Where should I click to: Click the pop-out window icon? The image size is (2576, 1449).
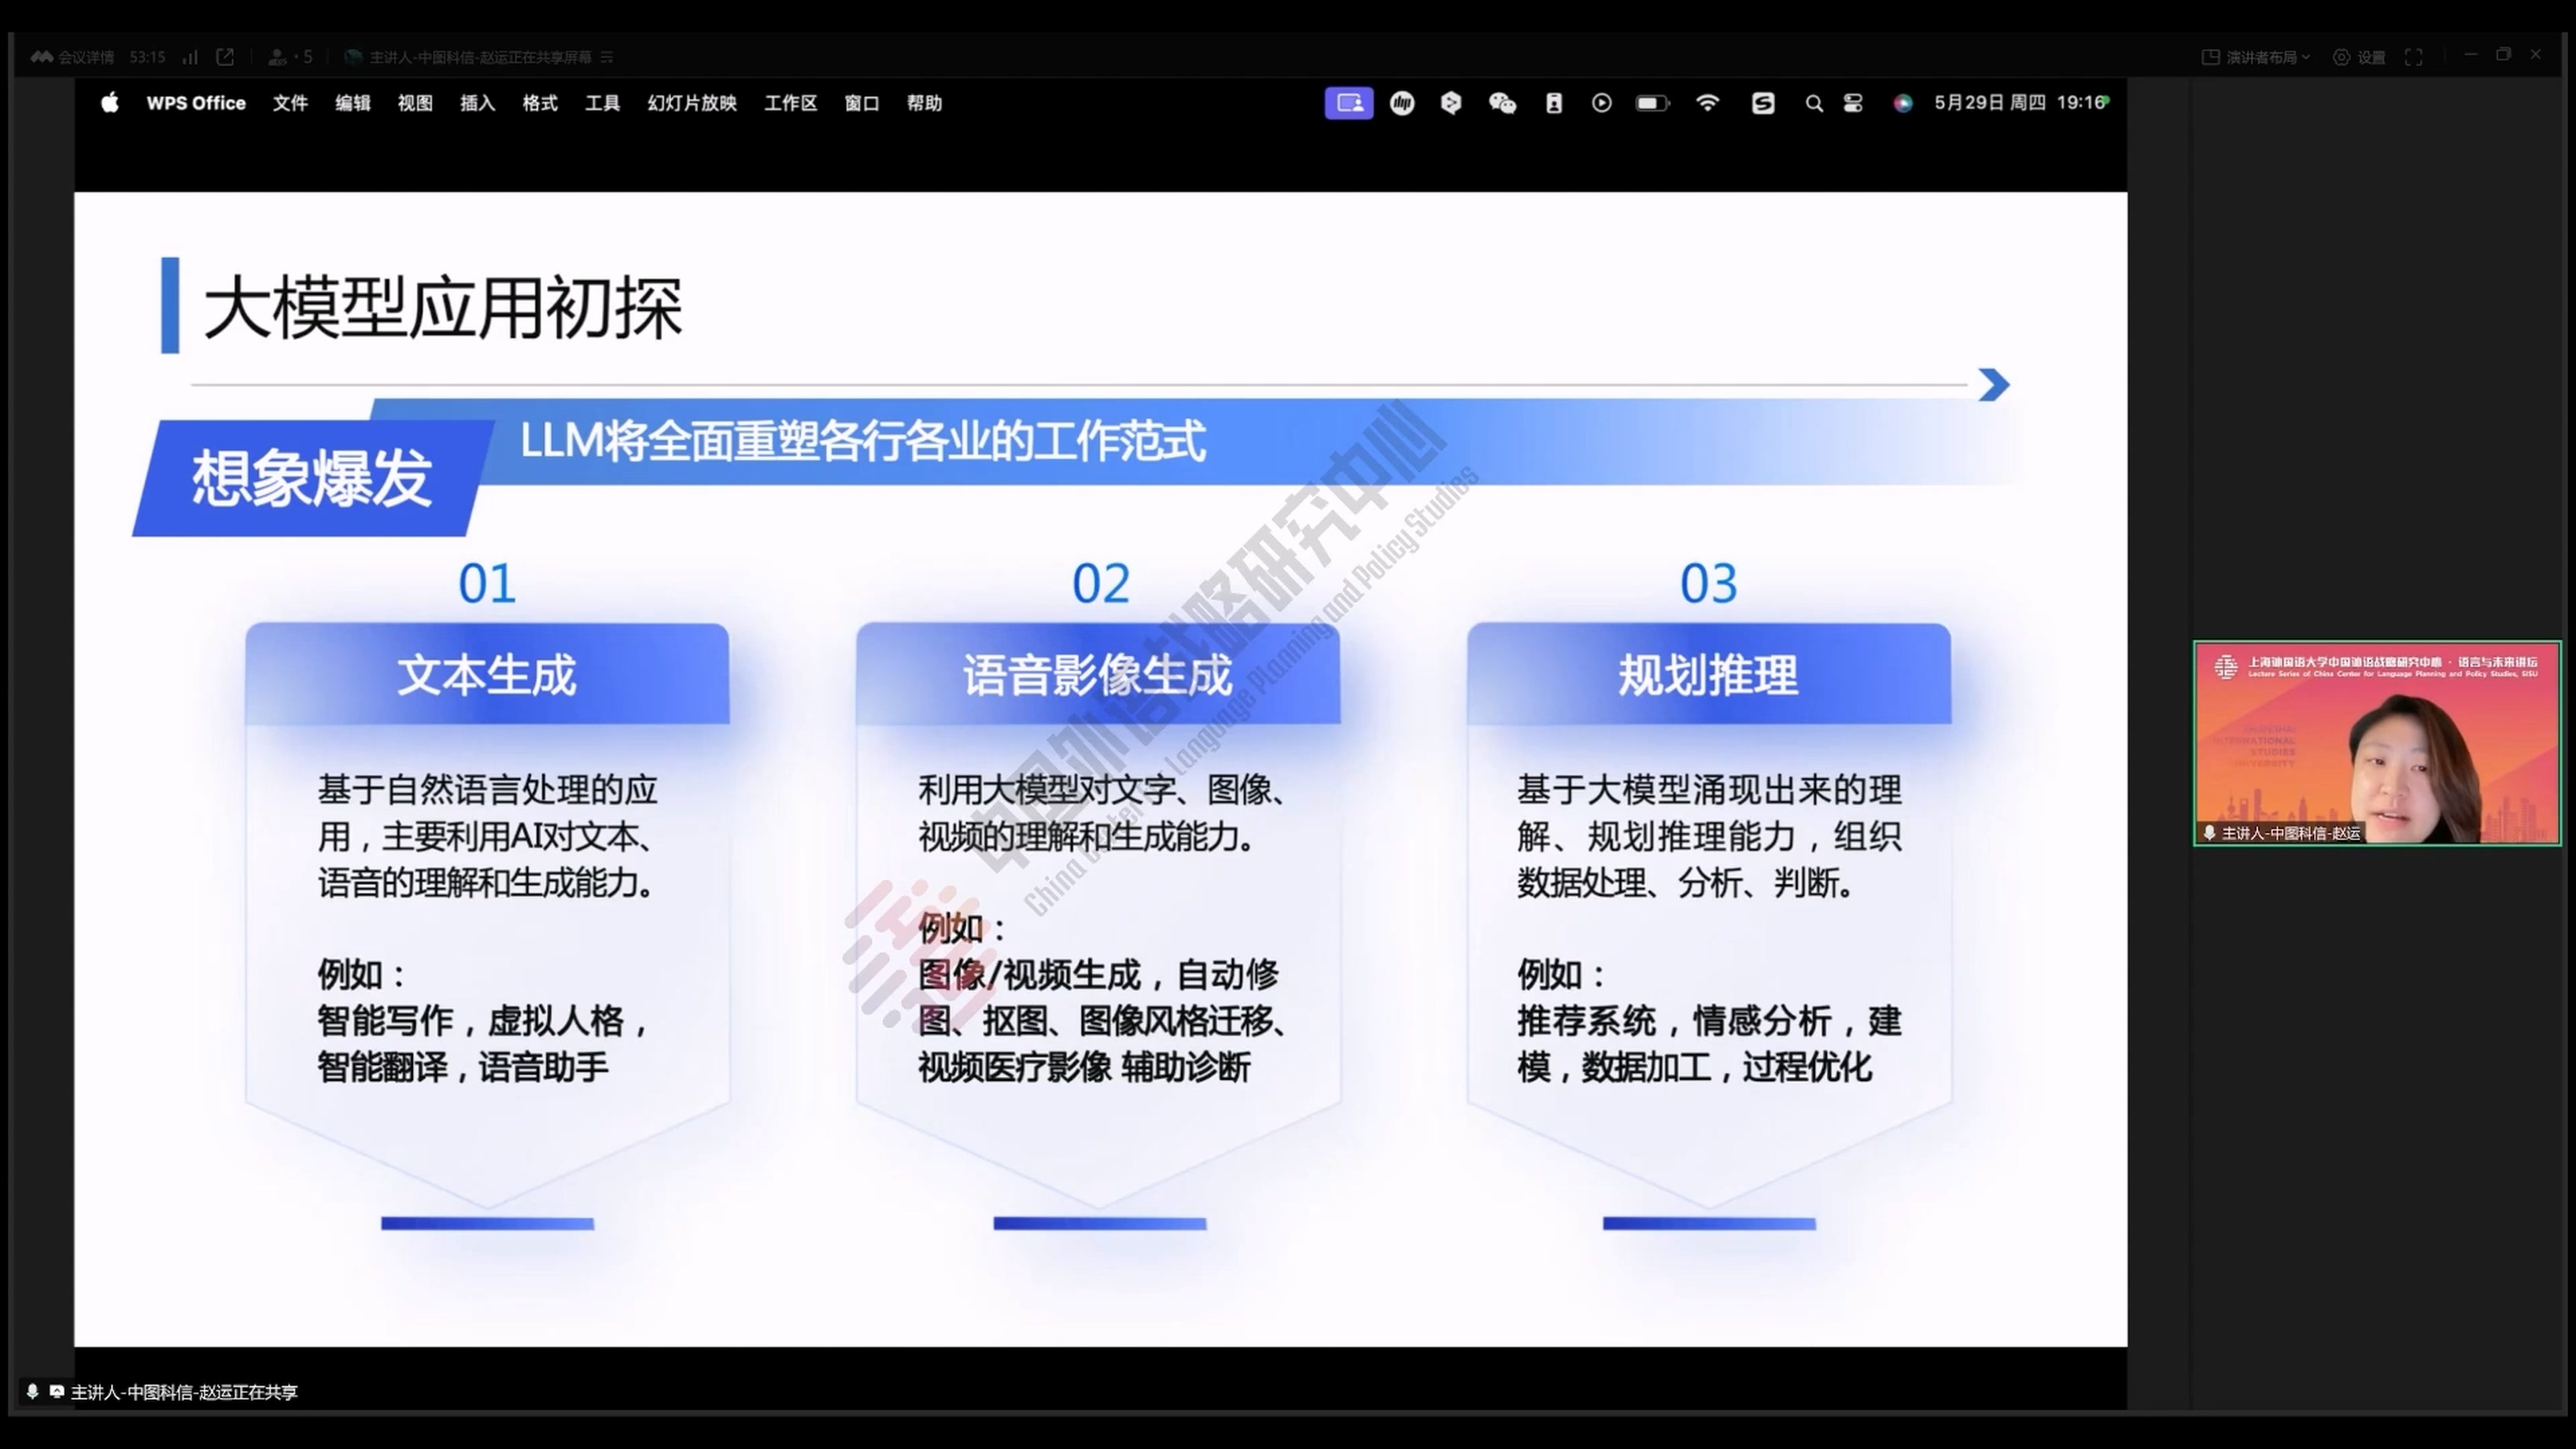click(225, 57)
